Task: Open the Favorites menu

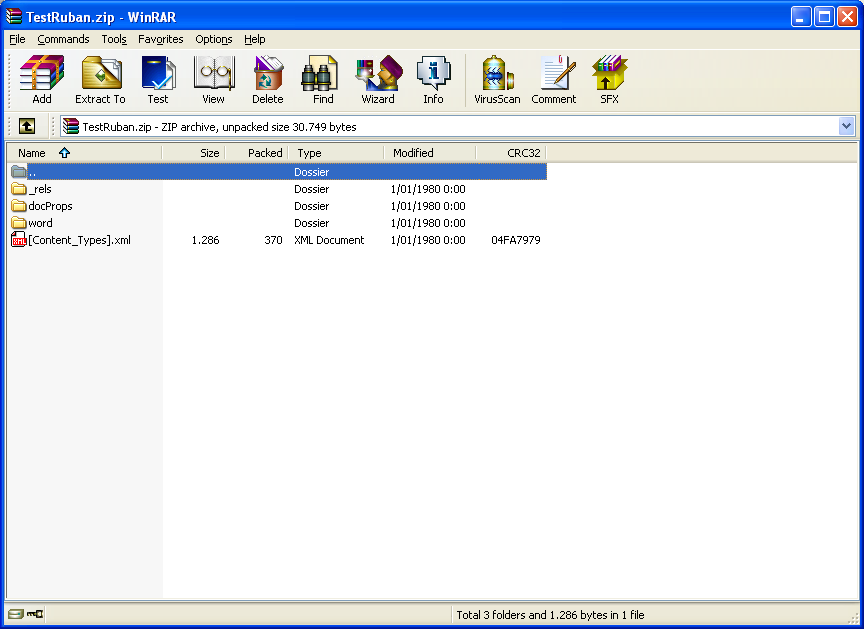Action: click(161, 39)
